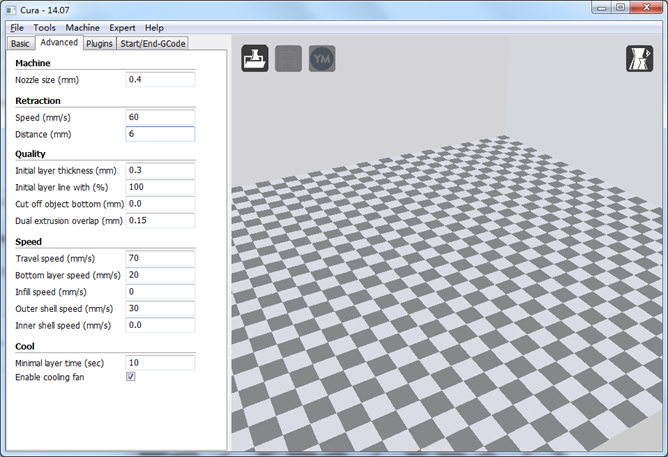The height and width of the screenshot is (457, 668).
Task: Focus the Travel speed field
Action: [x=160, y=258]
